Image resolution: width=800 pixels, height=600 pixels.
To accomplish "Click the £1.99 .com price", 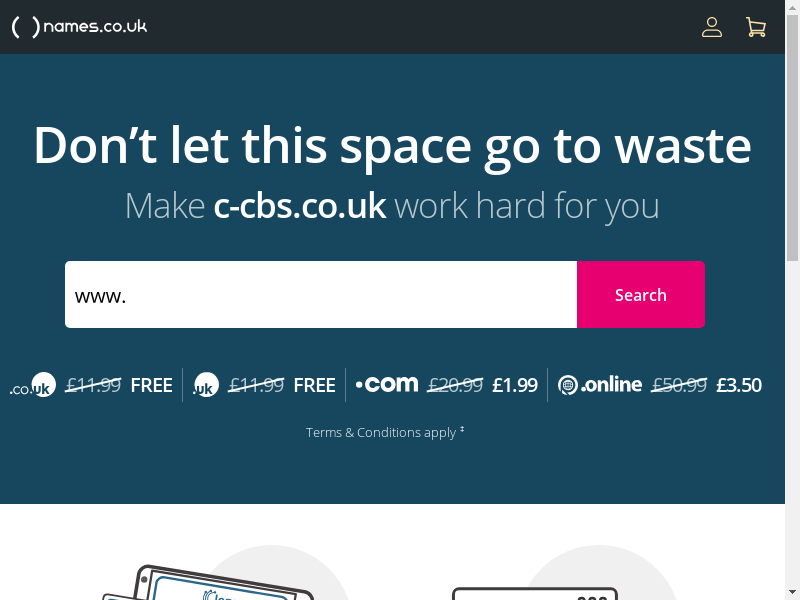I will click(515, 385).
